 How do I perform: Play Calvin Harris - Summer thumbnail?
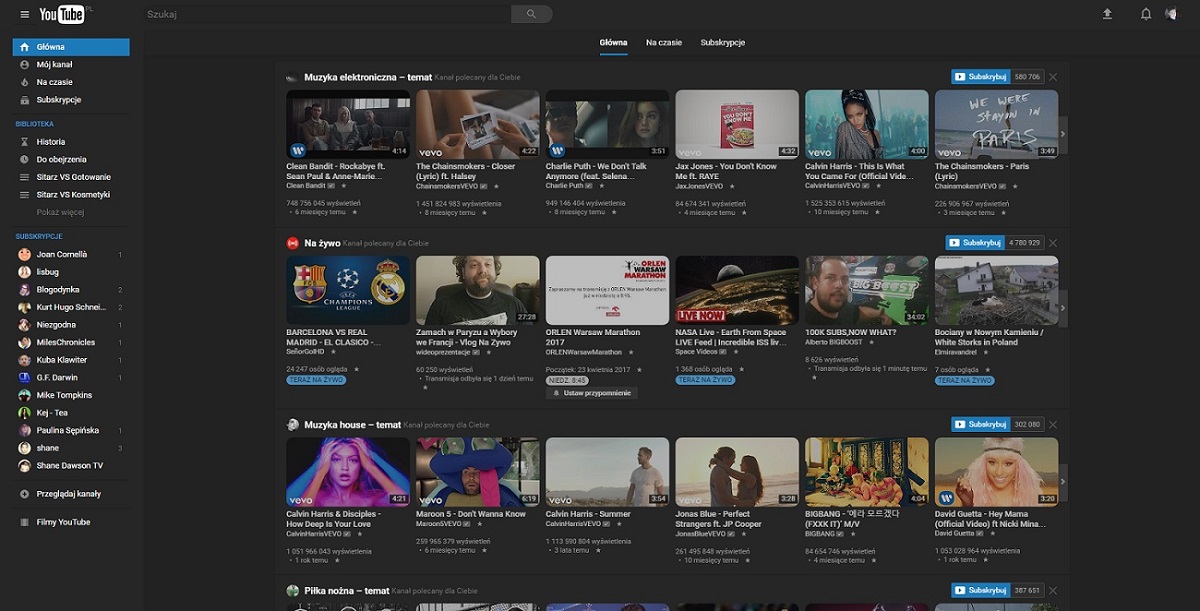(607, 472)
